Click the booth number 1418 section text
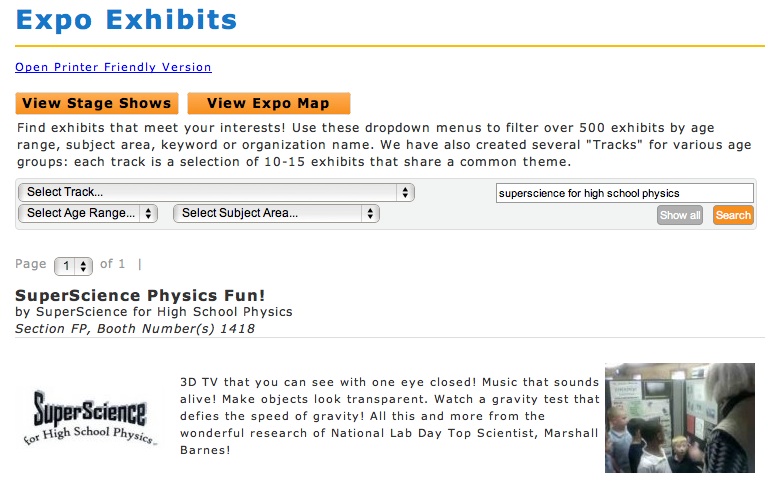The width and height of the screenshot is (768, 485). point(135,328)
